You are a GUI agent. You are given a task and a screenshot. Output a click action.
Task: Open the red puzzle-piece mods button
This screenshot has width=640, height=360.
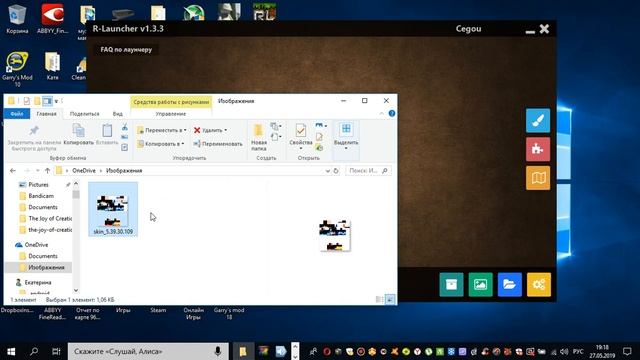tap(538, 149)
